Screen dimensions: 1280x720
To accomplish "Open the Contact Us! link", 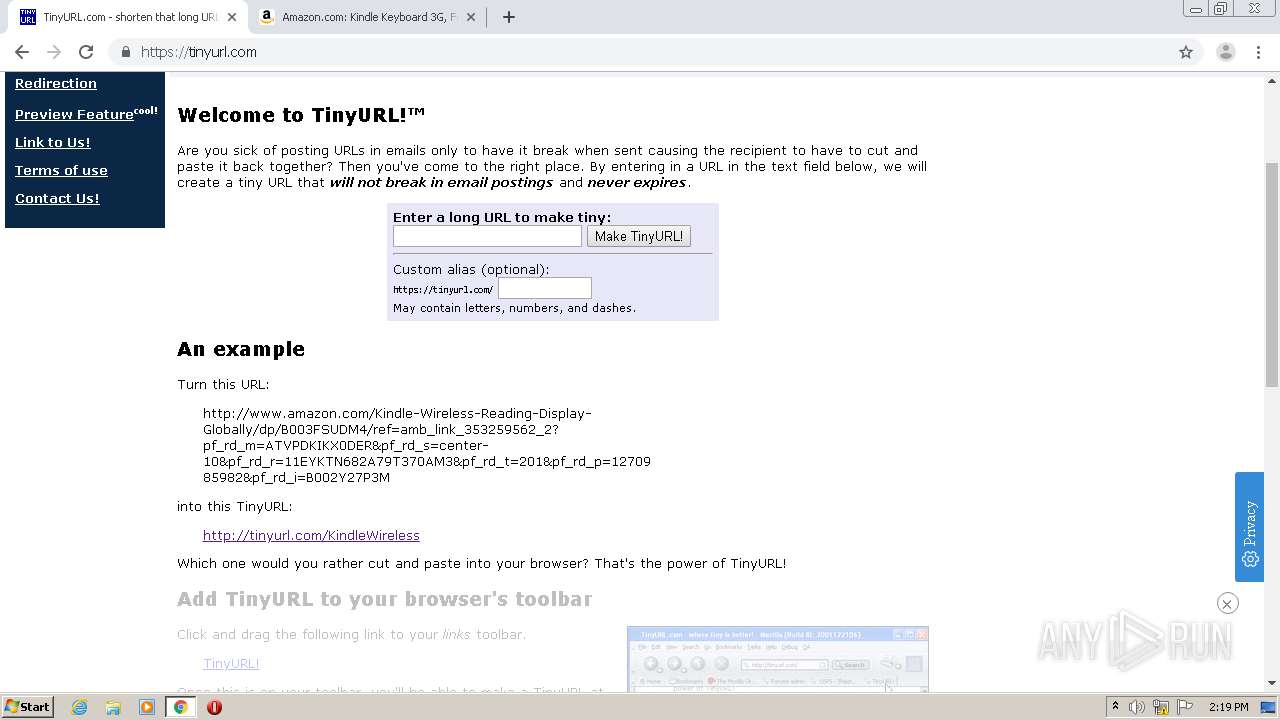I will 57,198.
